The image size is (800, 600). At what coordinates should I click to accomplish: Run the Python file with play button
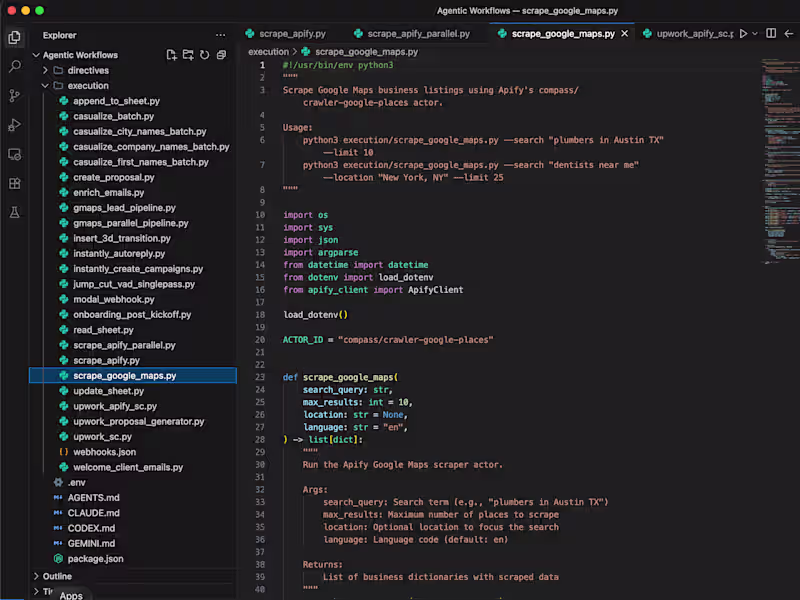(x=743, y=34)
